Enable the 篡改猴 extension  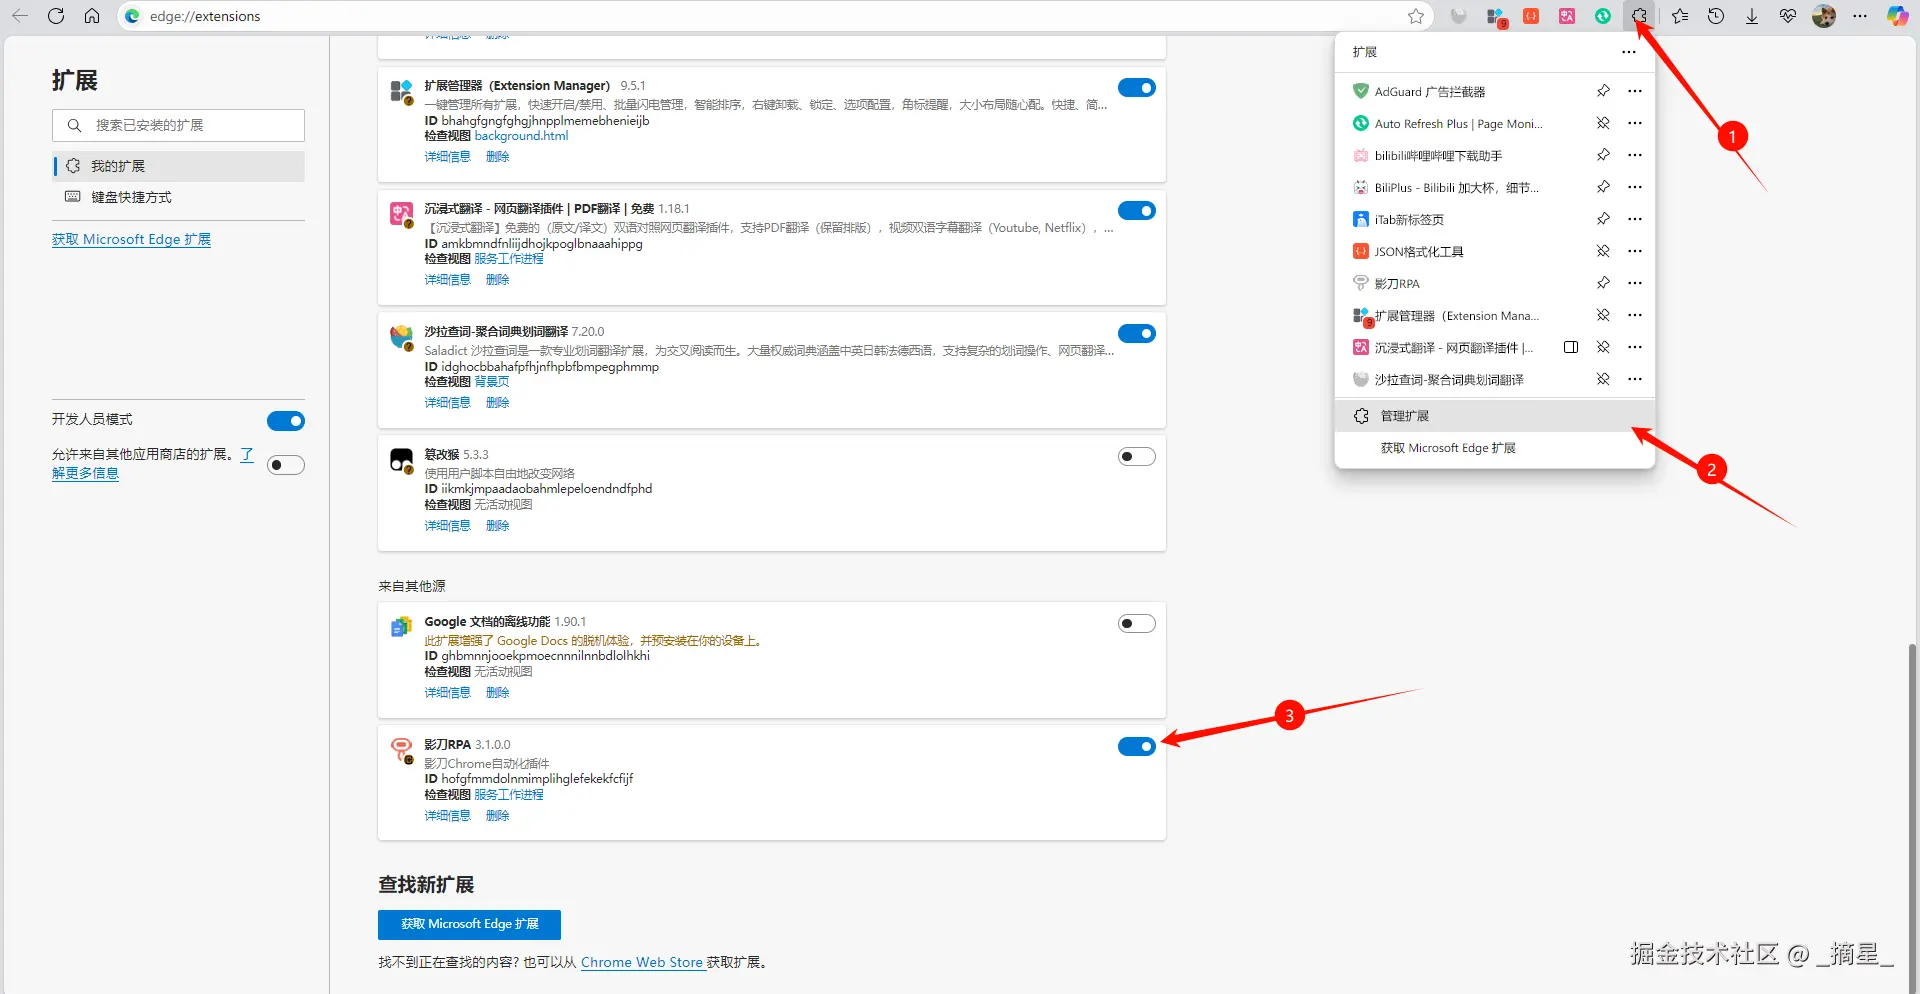[x=1137, y=457]
